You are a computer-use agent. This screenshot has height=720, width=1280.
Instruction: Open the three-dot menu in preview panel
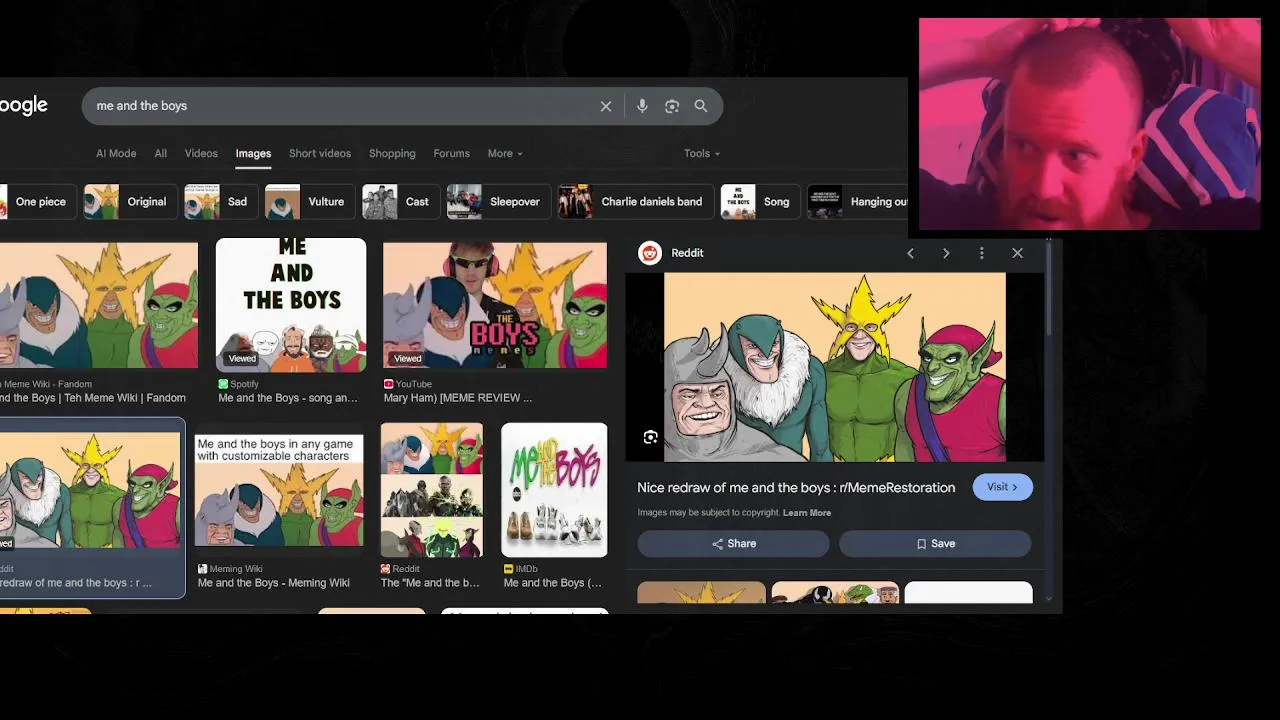coord(981,253)
